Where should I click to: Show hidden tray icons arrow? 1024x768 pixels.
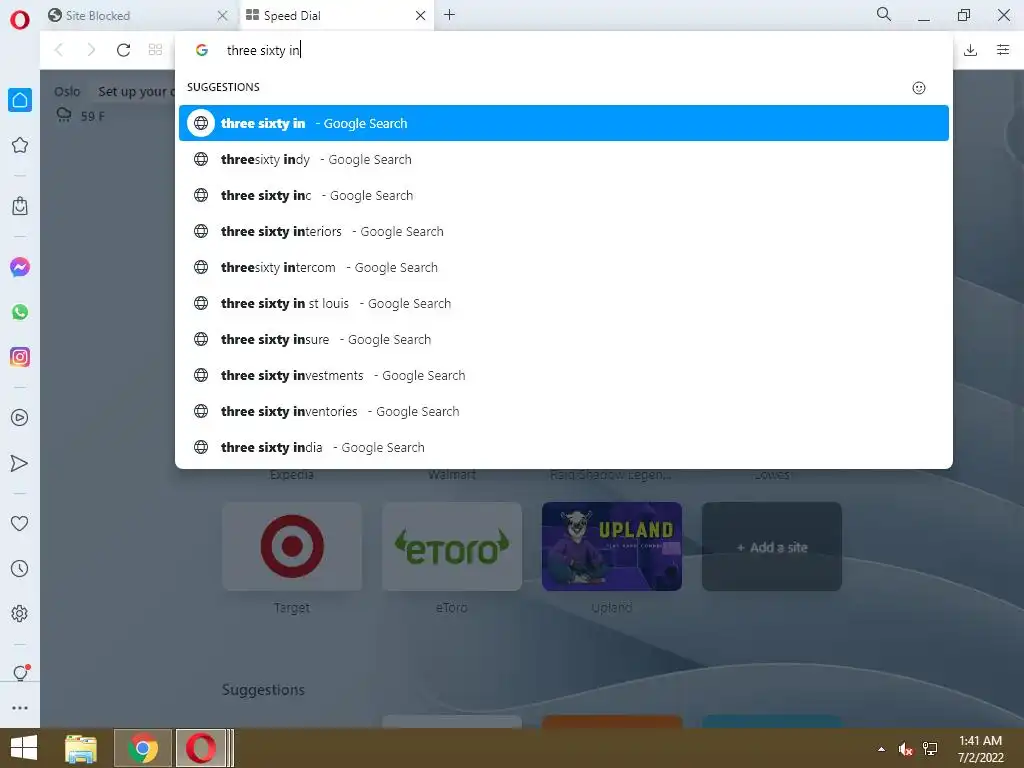pos(882,749)
